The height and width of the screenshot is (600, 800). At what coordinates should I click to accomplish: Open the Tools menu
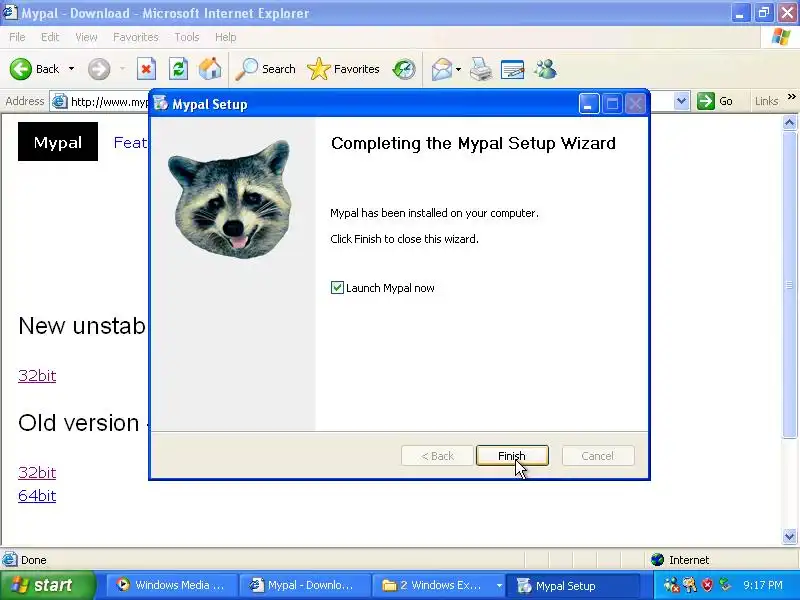187,37
